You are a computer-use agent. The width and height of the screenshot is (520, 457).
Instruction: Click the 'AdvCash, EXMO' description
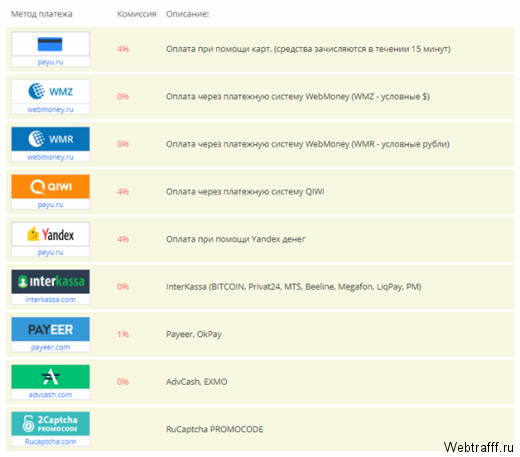point(197,382)
